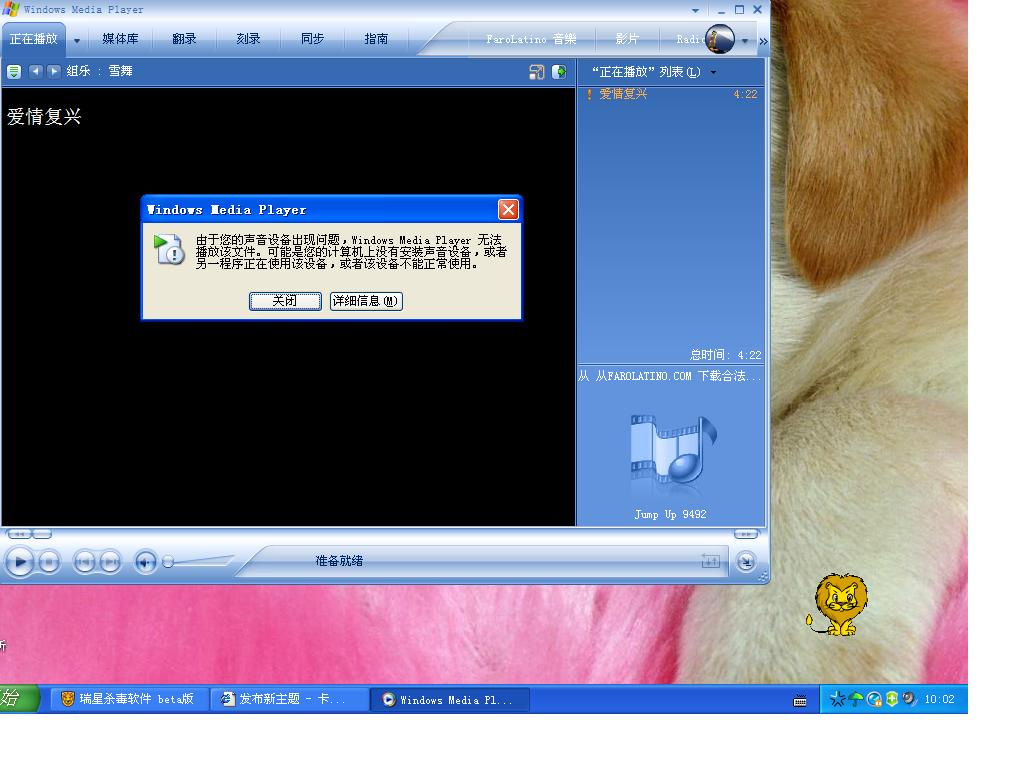The image size is (1024, 768).
Task: Click the Windows Media Player title icon
Action: 10,9
